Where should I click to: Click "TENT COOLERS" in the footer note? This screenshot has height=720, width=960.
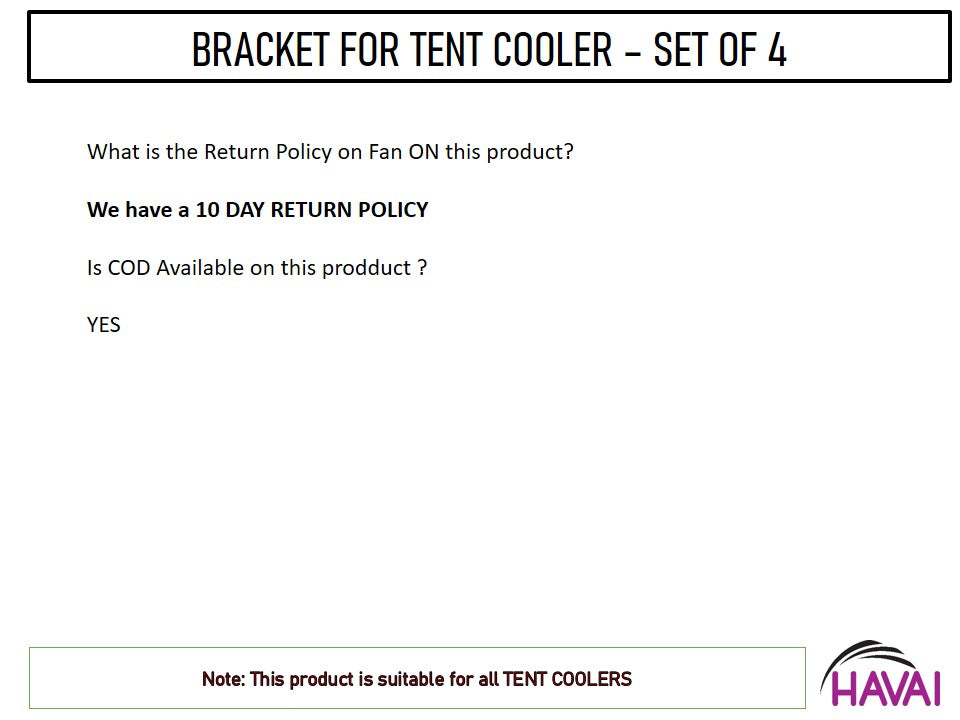click(567, 680)
